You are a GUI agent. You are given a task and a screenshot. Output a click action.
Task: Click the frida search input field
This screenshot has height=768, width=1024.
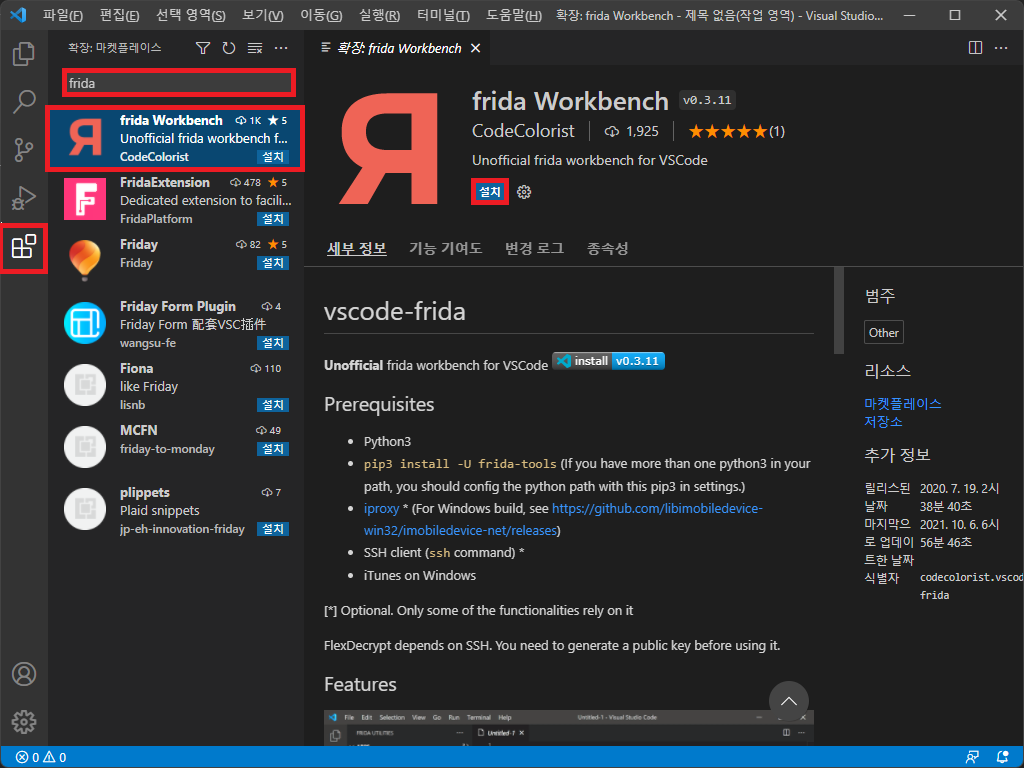pos(178,83)
